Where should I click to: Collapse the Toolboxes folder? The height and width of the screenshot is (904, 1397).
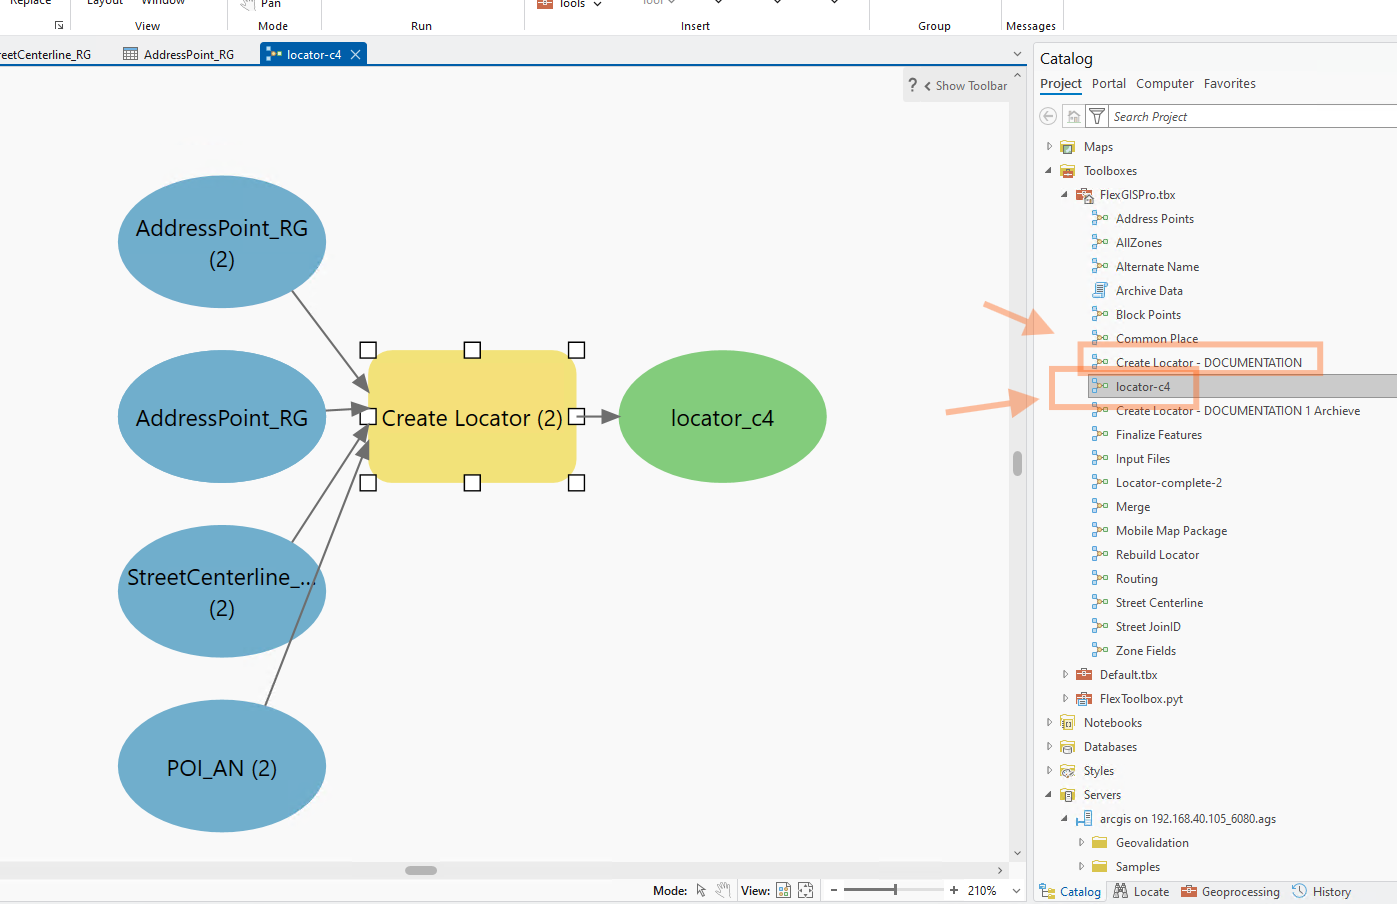pyautogui.click(x=1048, y=171)
